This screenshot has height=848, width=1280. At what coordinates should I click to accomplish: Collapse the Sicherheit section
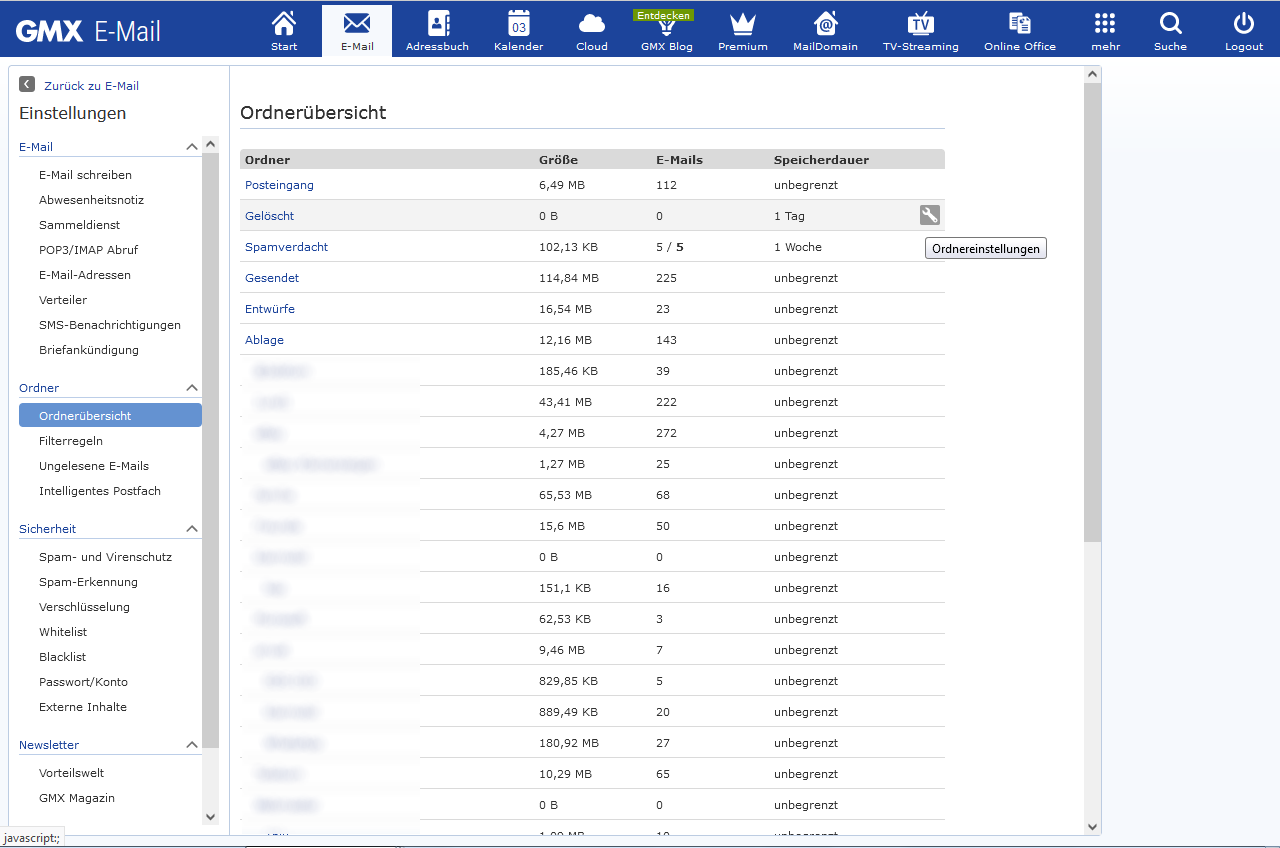coord(191,528)
